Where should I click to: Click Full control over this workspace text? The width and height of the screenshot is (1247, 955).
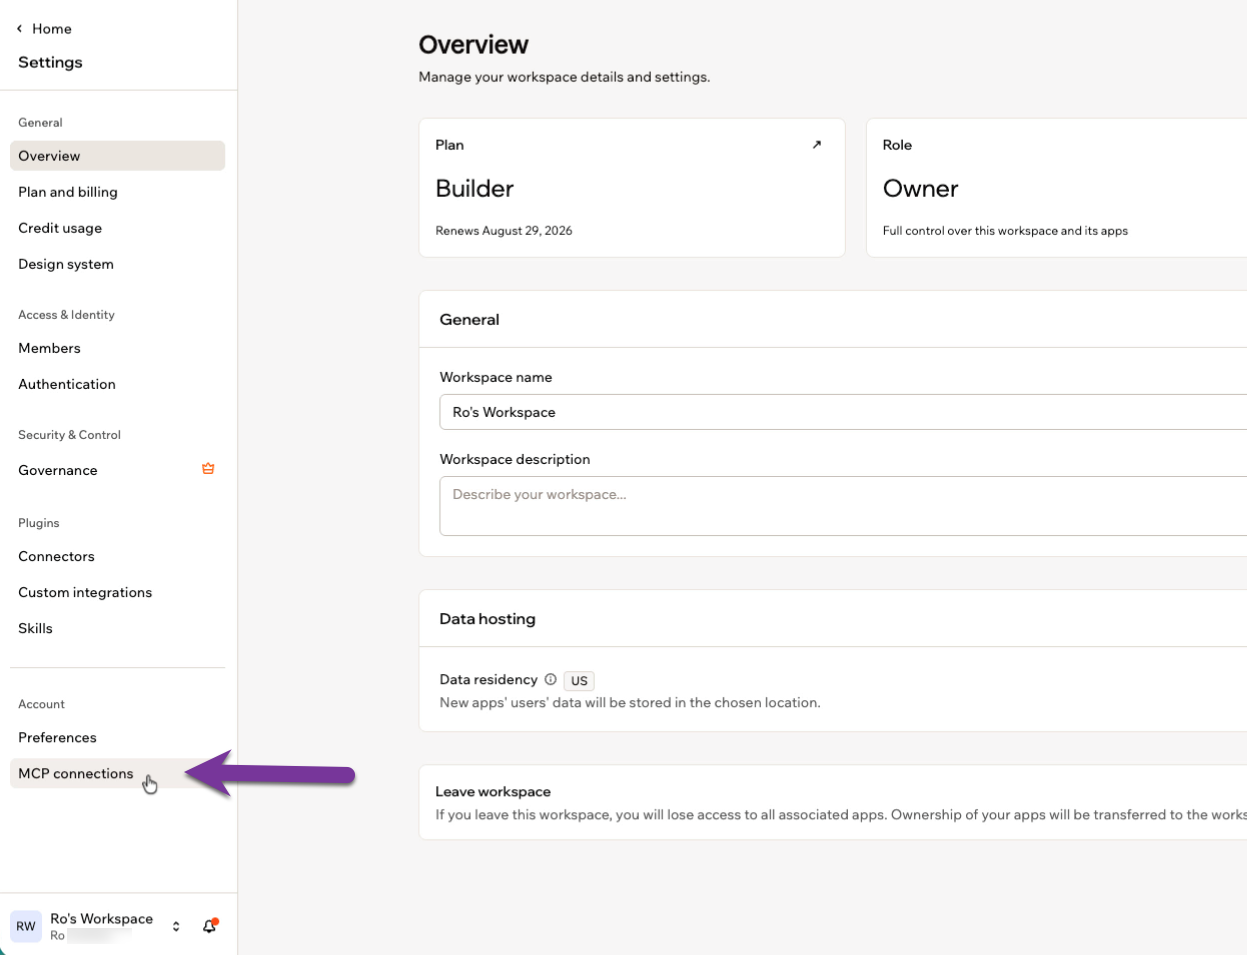click(1005, 230)
